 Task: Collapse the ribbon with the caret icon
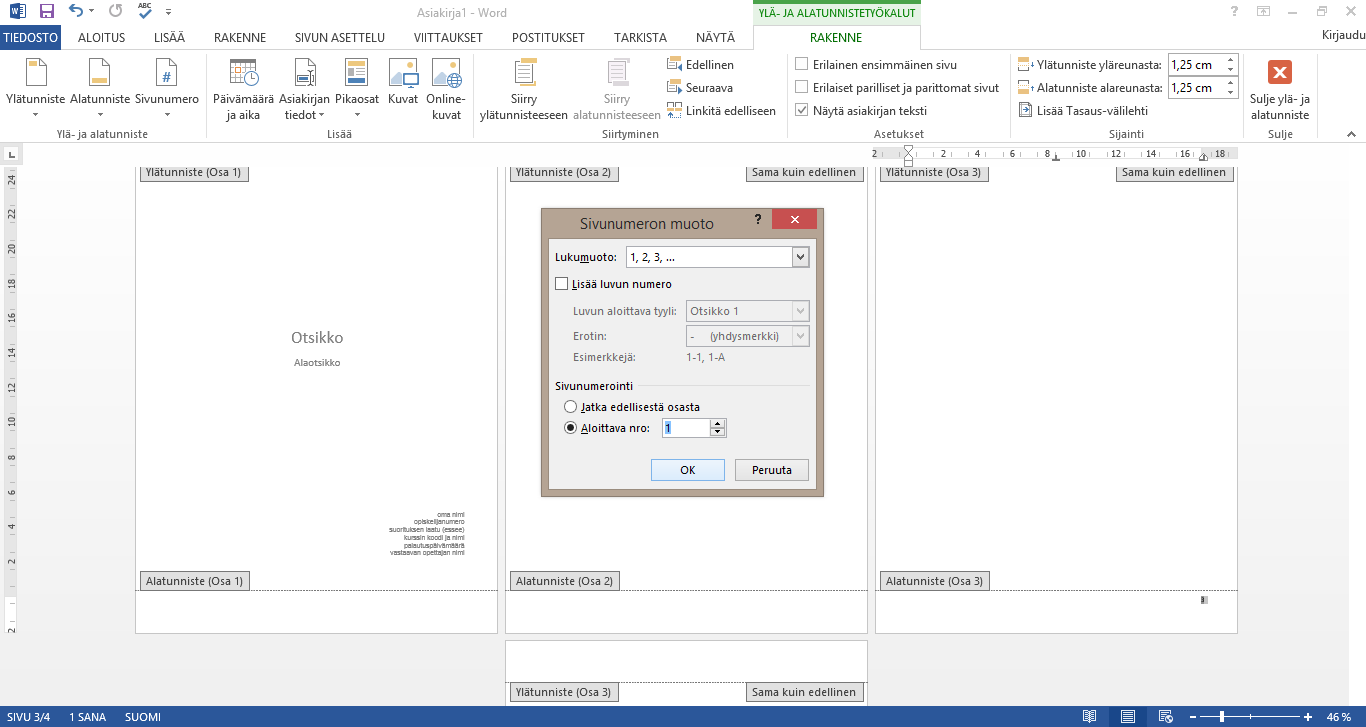tap(1352, 133)
